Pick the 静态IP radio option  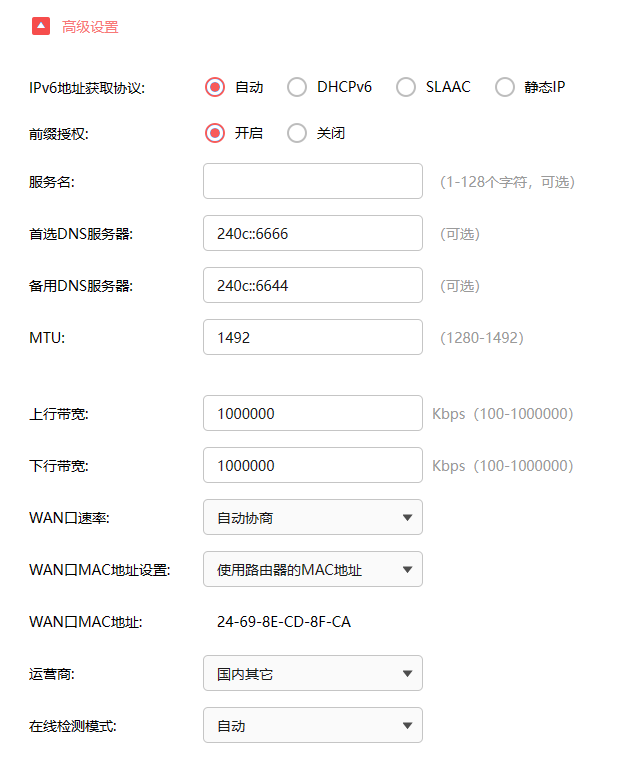pos(505,87)
